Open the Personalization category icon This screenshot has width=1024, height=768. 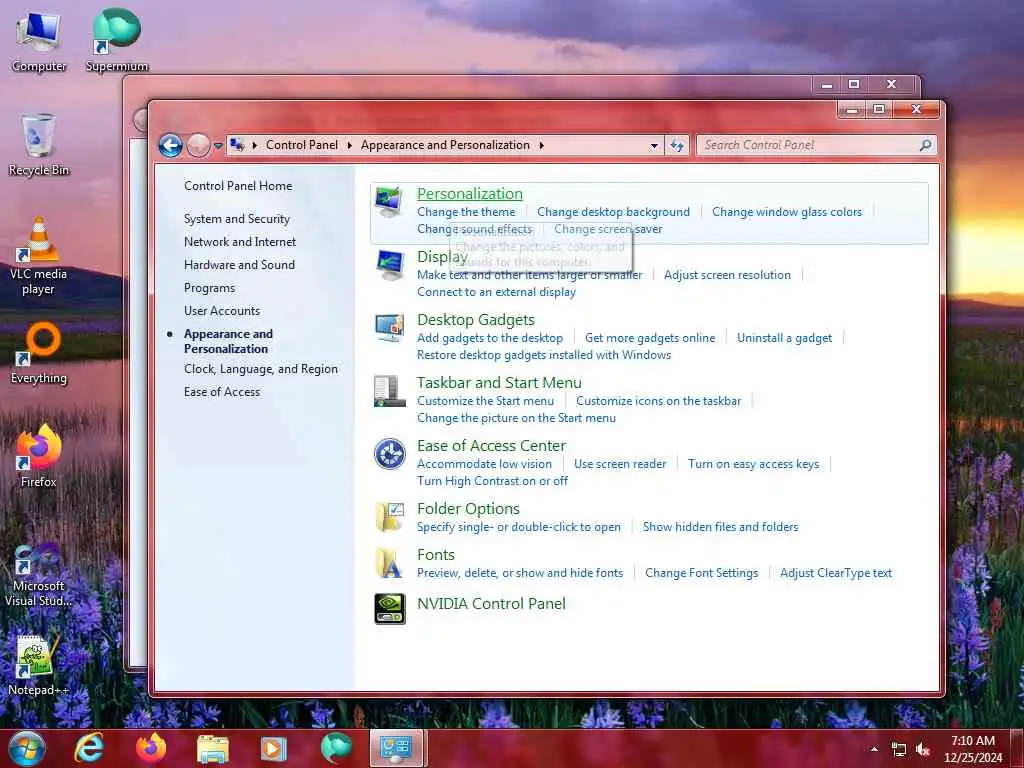(389, 202)
